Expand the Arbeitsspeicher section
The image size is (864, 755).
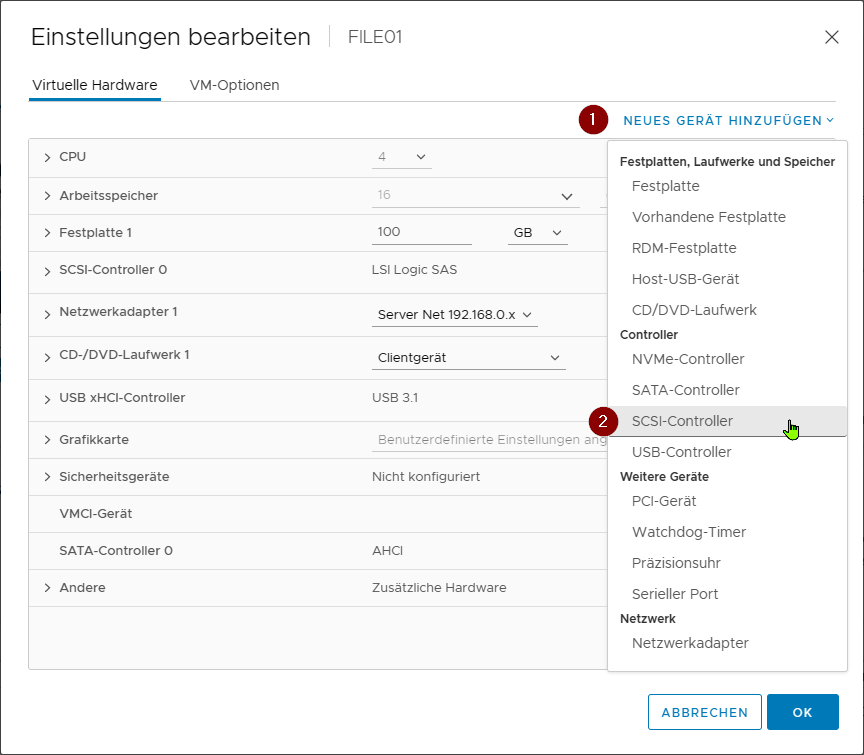pos(47,196)
